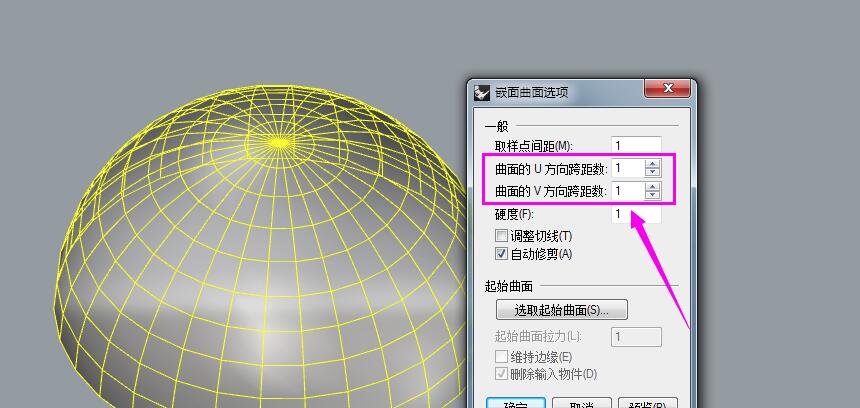The width and height of the screenshot is (860, 408).
Task: Toggle the 删除输入物件 checkbox
Action: tap(501, 375)
